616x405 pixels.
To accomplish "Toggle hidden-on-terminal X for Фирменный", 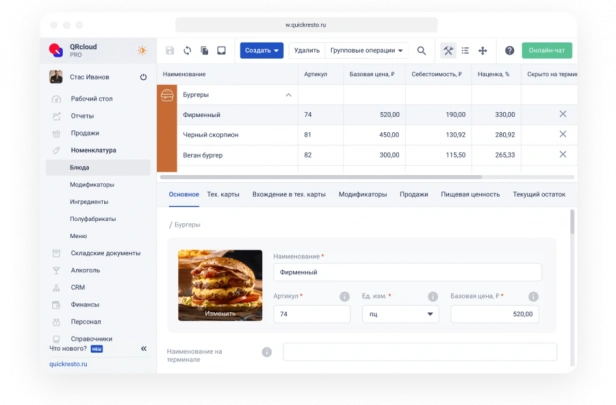I will point(563,114).
